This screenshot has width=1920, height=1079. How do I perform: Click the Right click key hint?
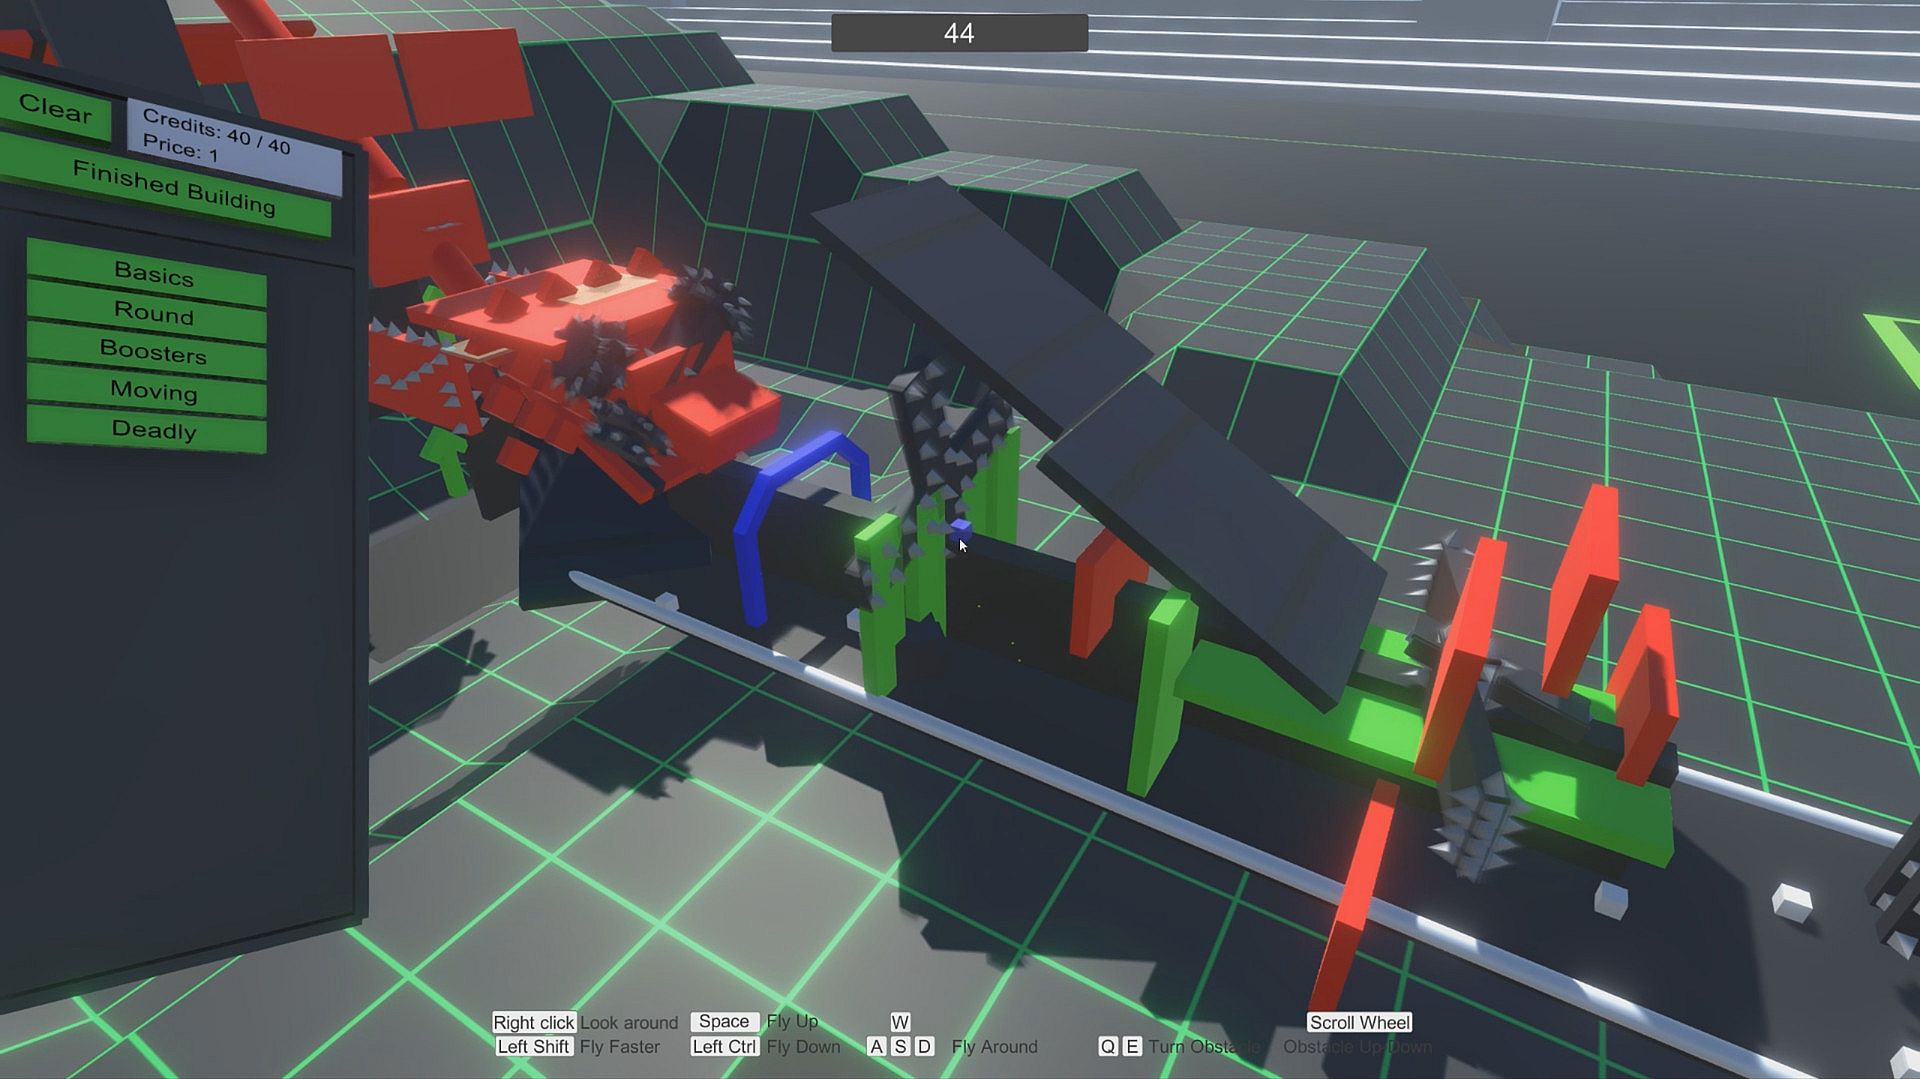pos(533,1022)
